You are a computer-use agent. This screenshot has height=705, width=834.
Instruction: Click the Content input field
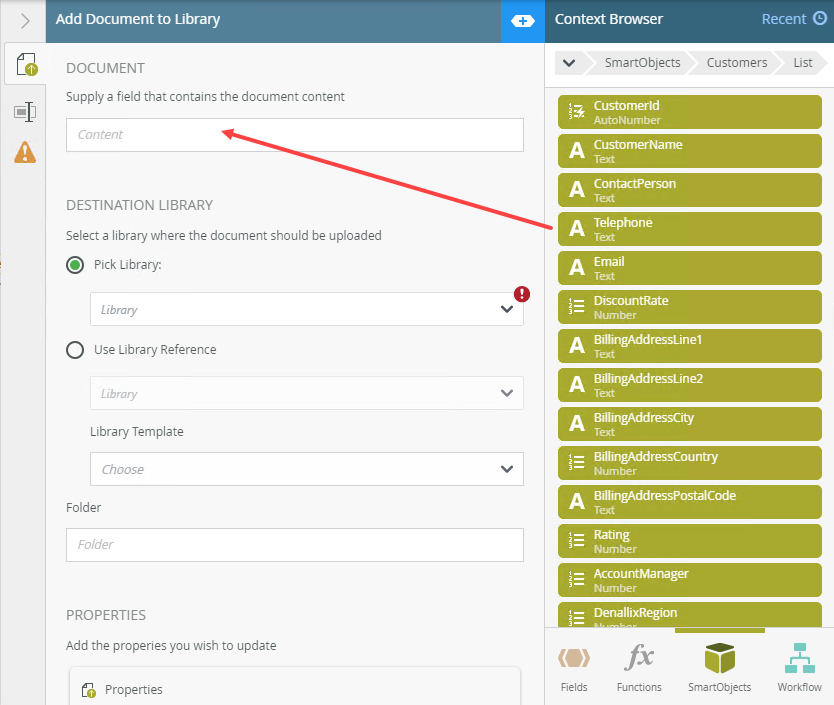coord(294,135)
